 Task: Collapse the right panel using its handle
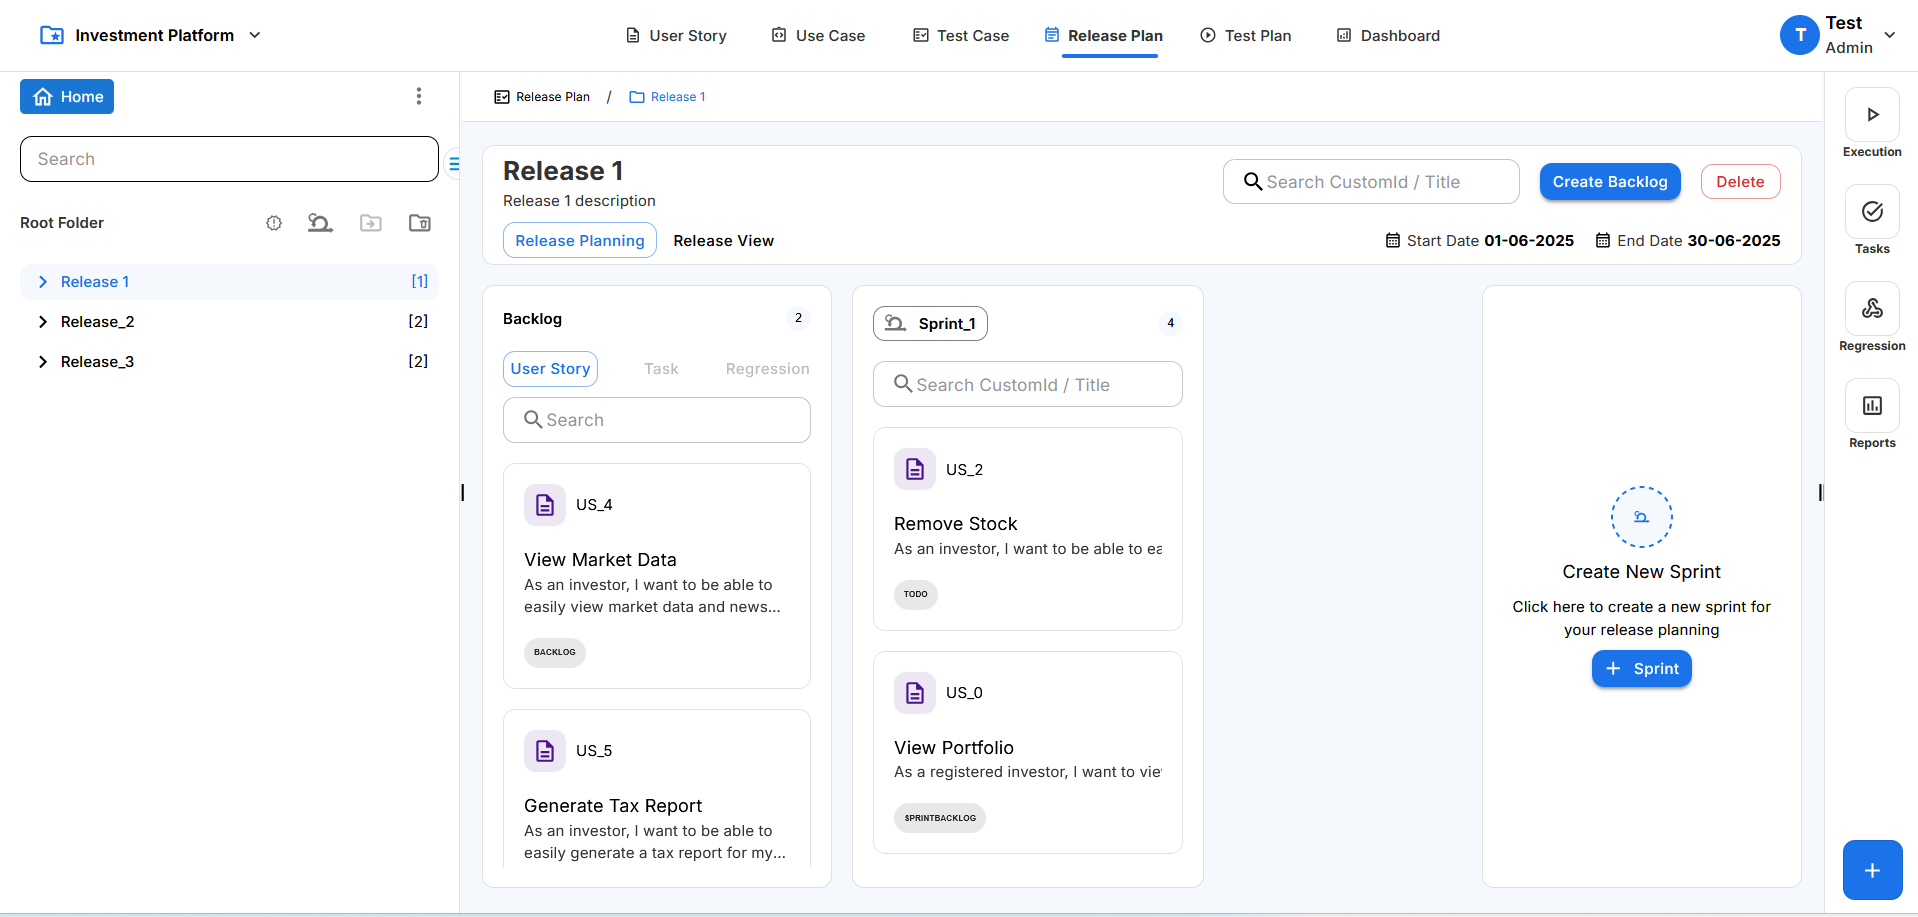click(x=1820, y=492)
